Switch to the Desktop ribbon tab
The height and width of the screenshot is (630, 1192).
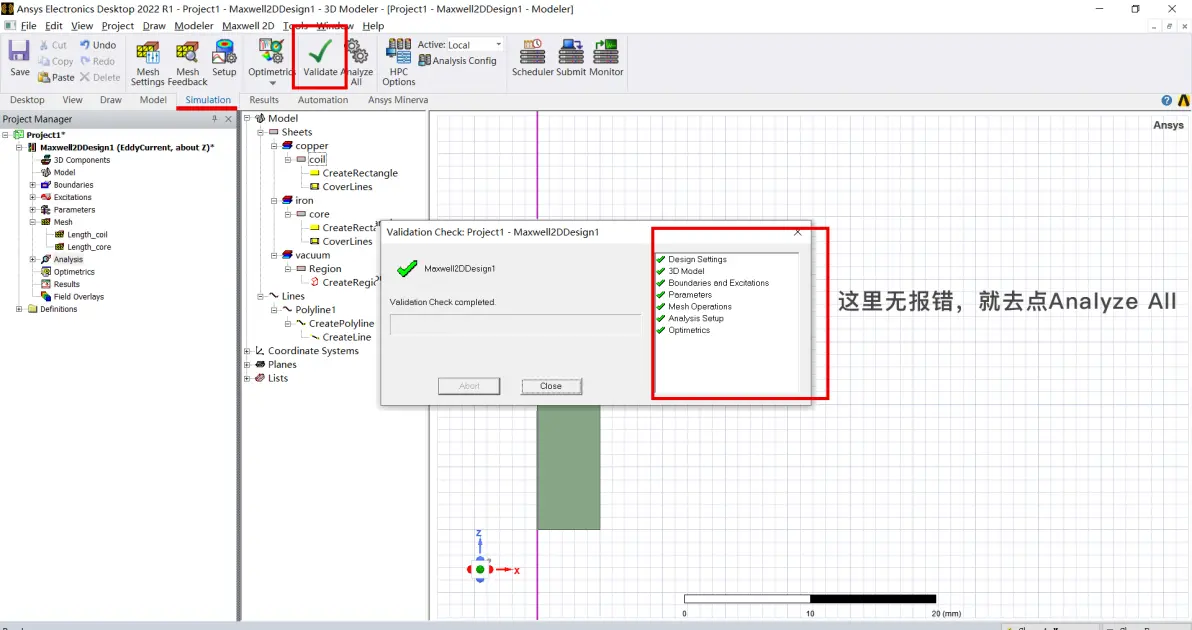tap(27, 100)
